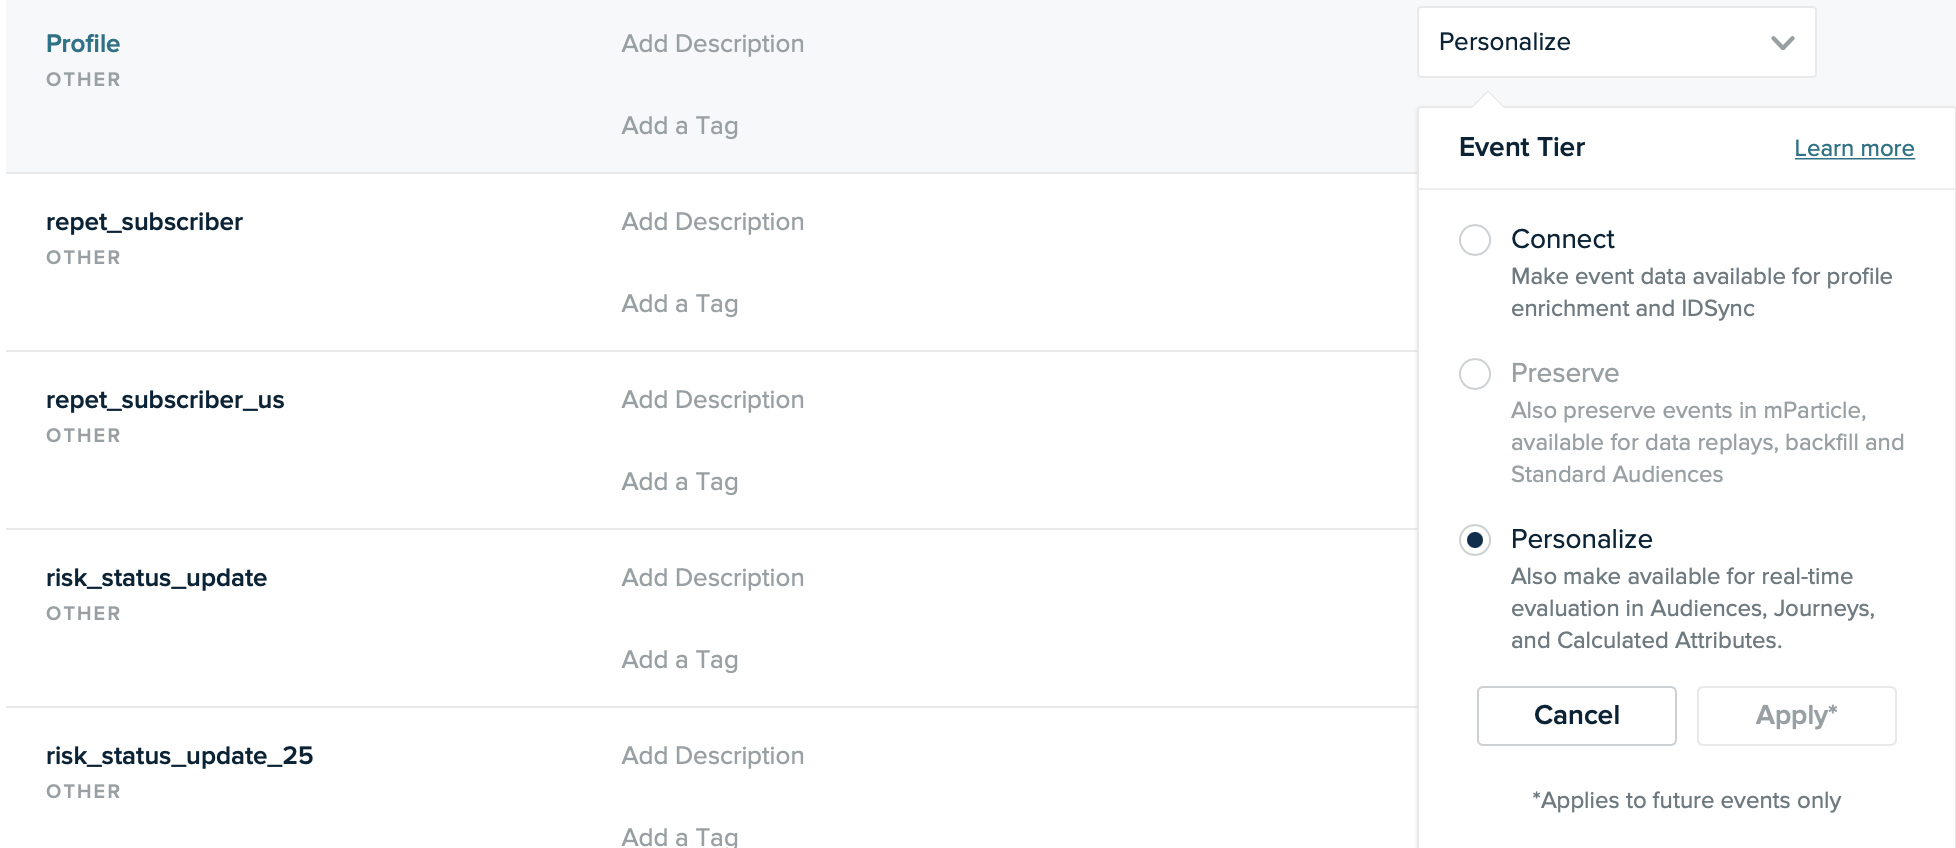Add Description for Profile event
This screenshot has width=1956, height=848.
click(x=712, y=44)
